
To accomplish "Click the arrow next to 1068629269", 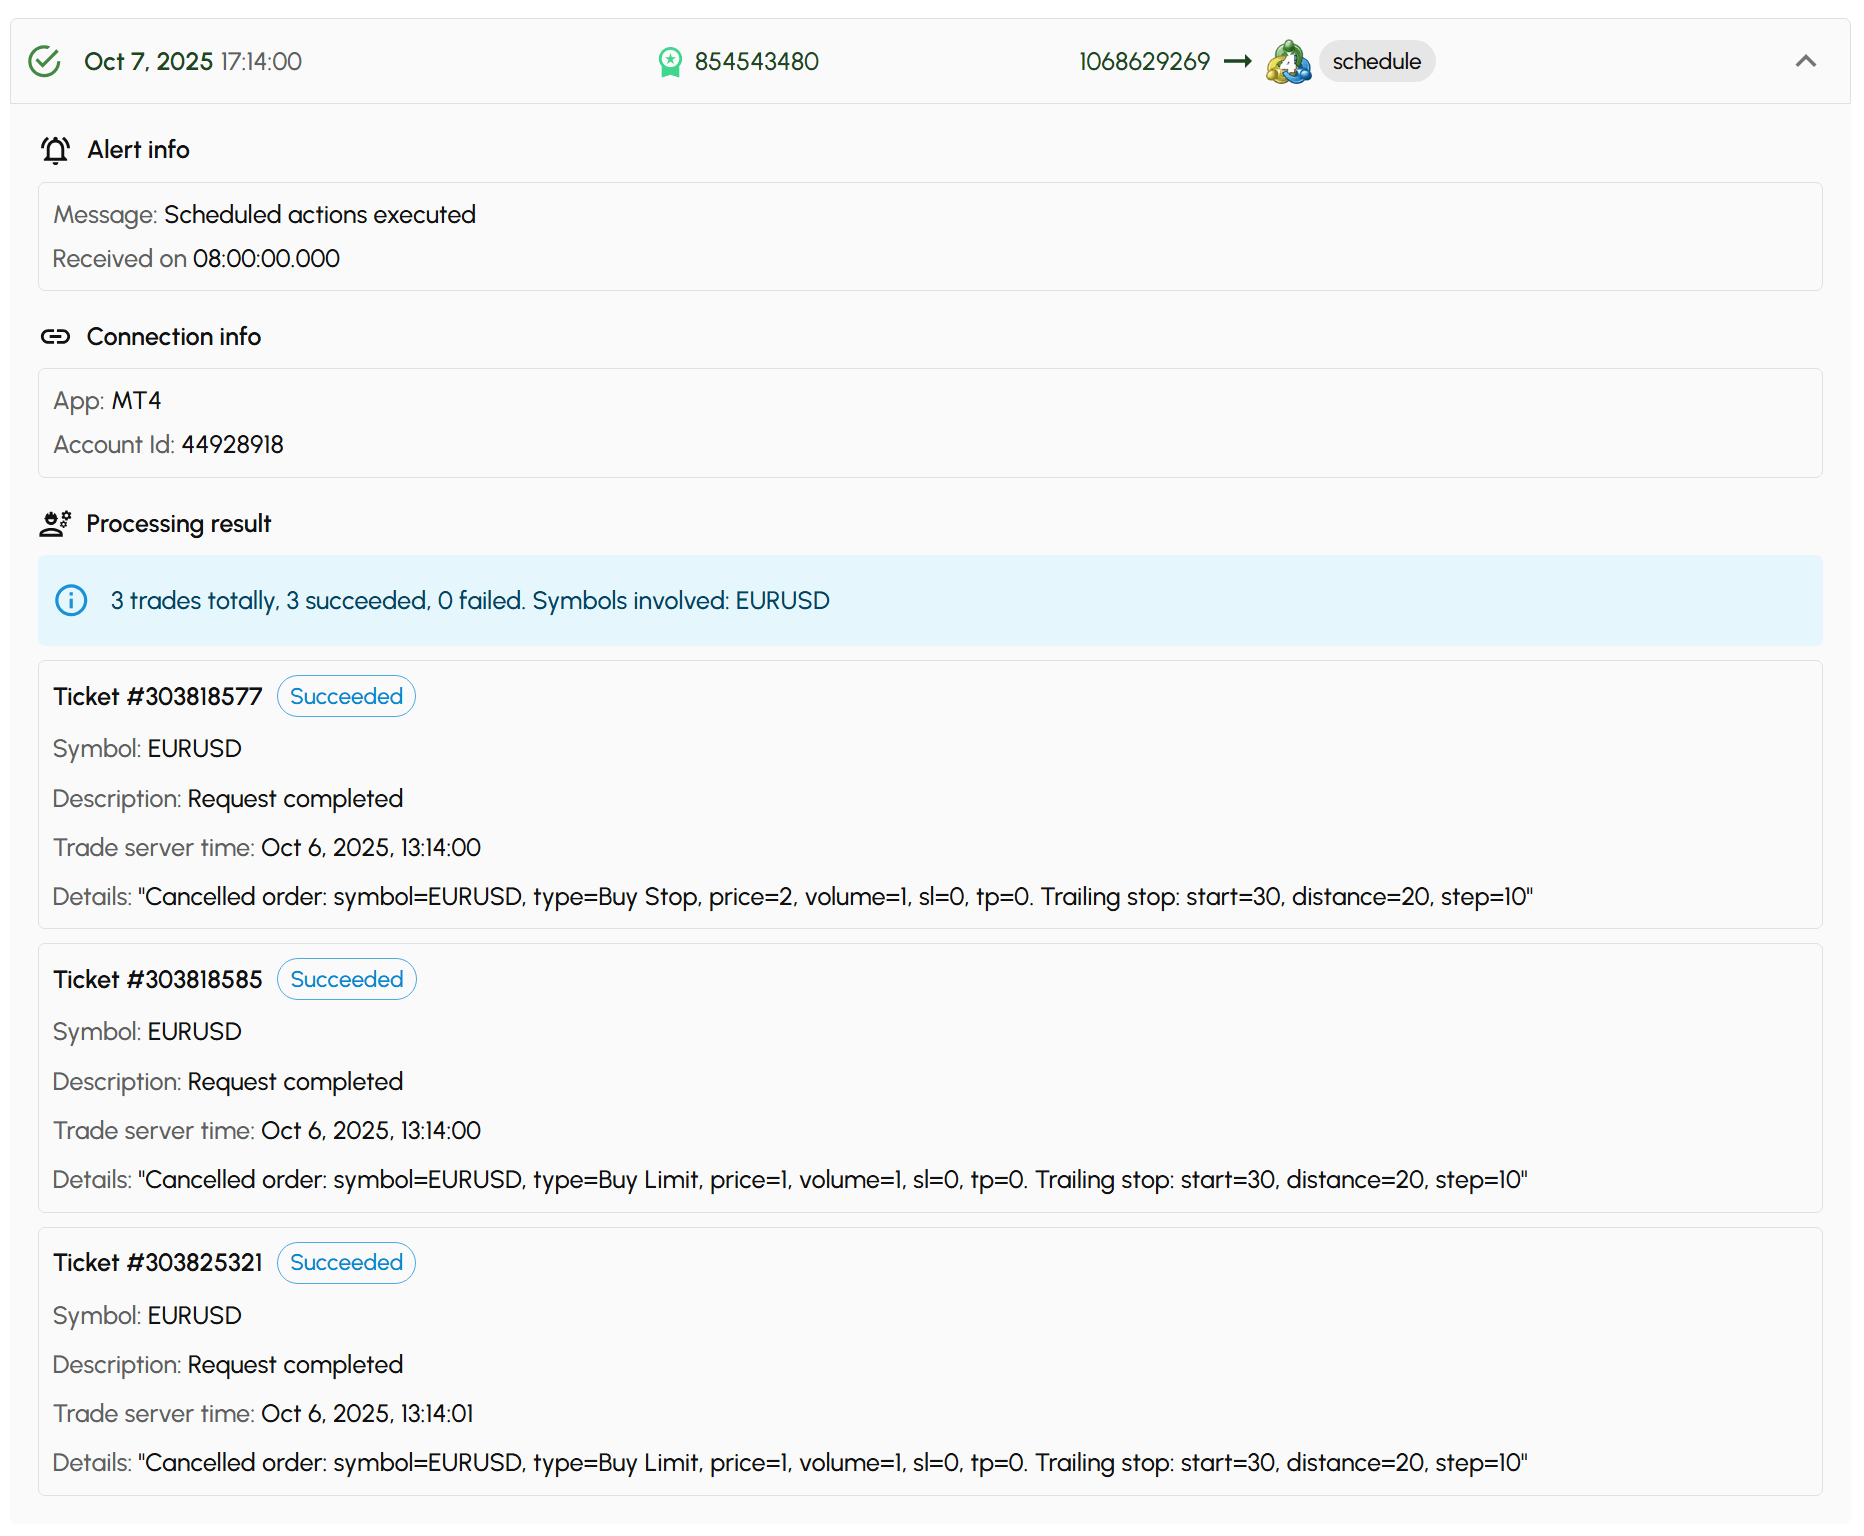I will tap(1238, 61).
